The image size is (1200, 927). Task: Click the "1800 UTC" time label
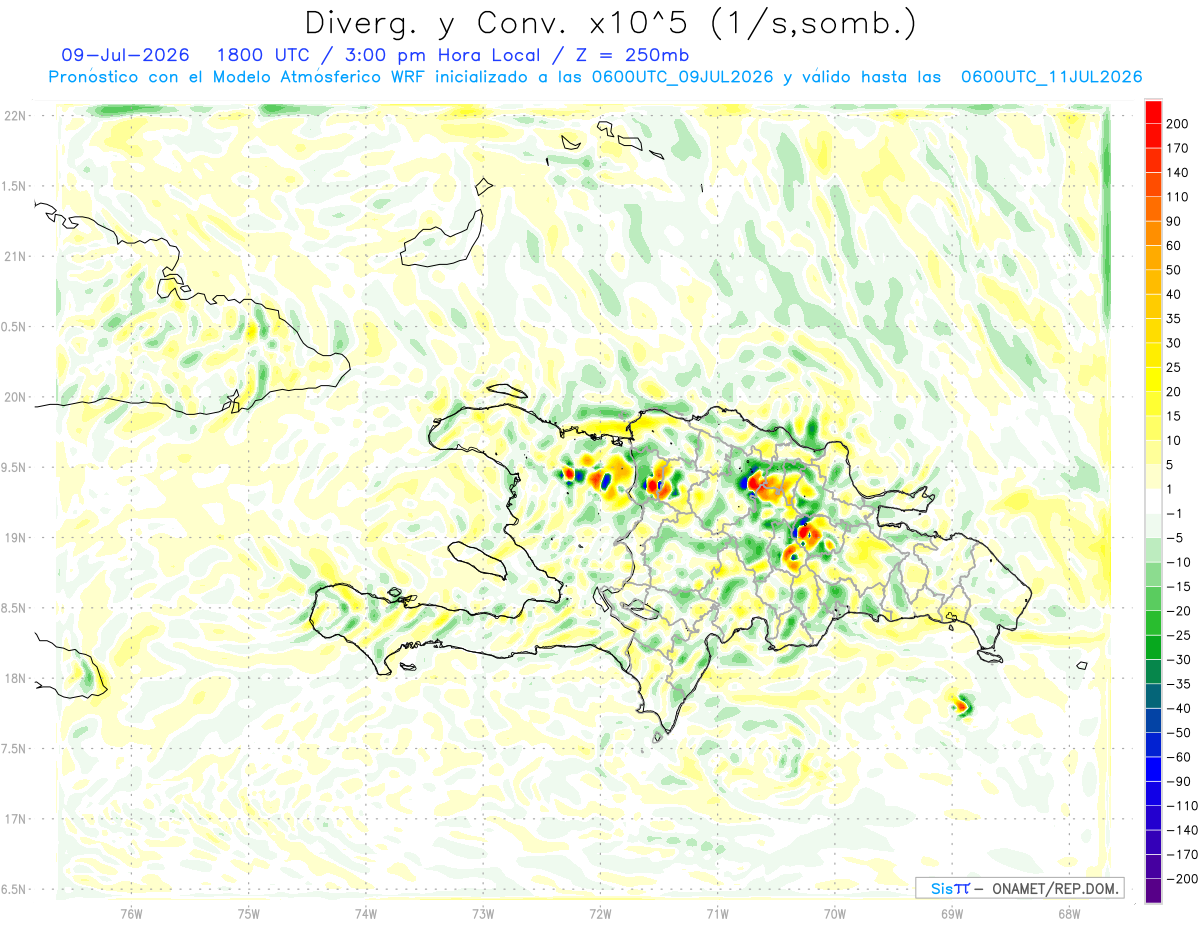[266, 54]
